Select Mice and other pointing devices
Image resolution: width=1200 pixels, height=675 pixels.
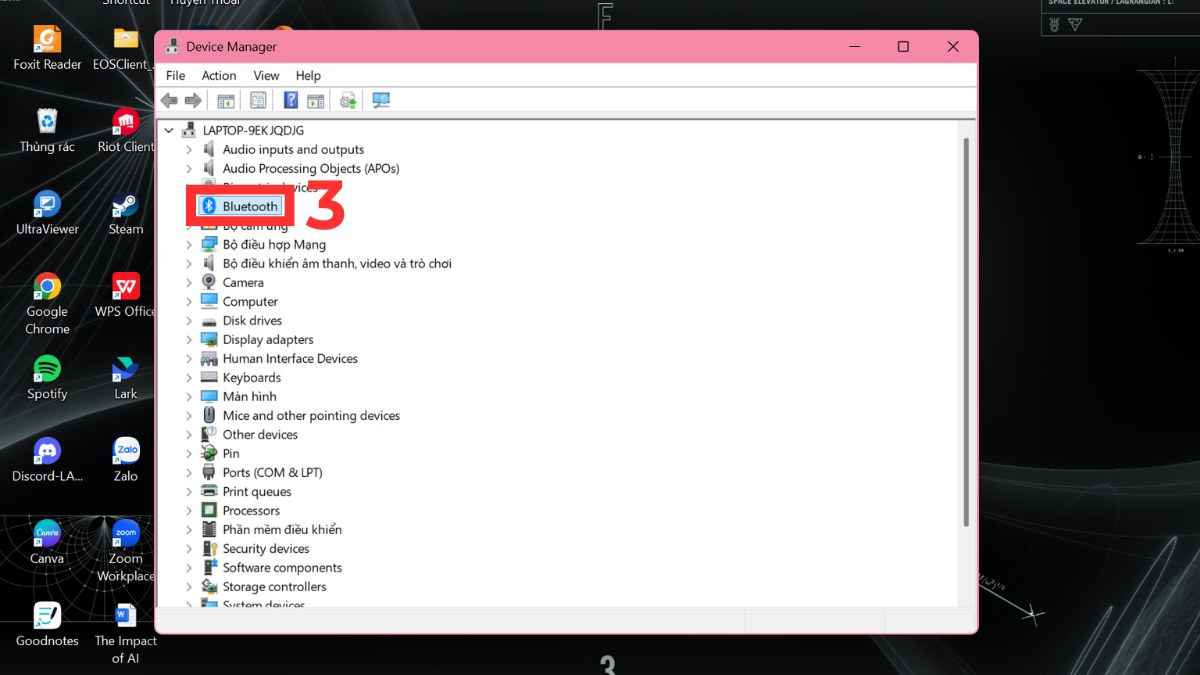pyautogui.click(x=310, y=416)
